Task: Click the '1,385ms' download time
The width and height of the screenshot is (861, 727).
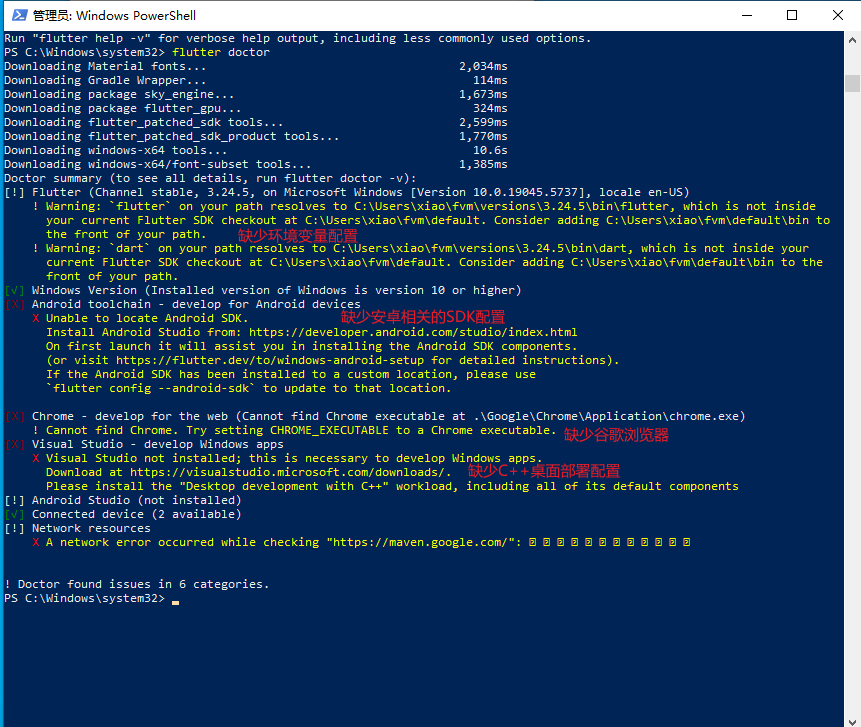Action: click(483, 164)
